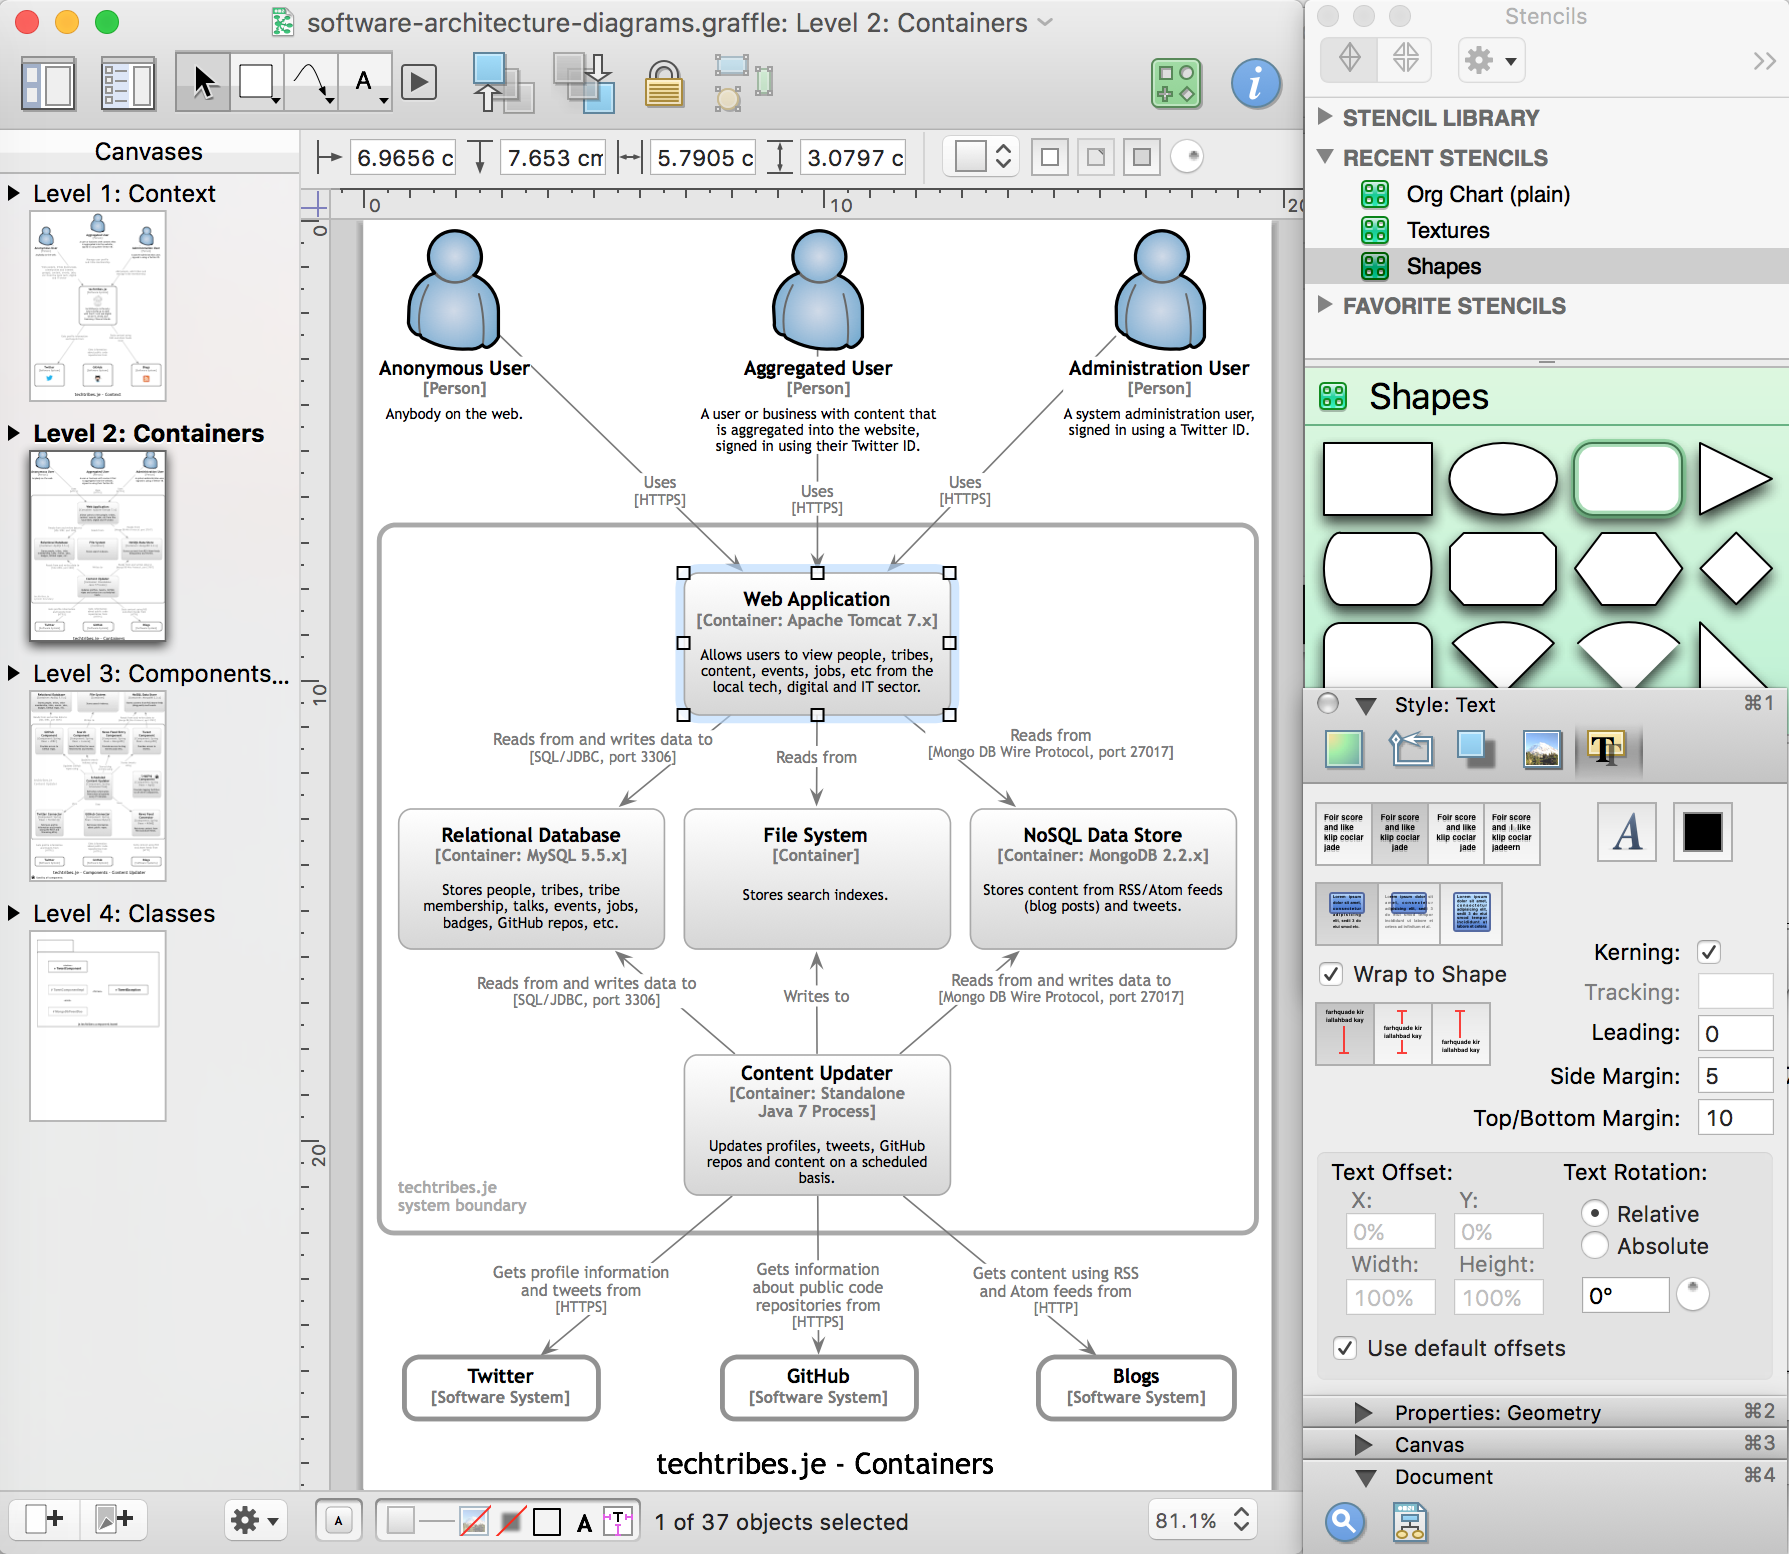Open canvas sidebar gear menu

pos(255,1520)
